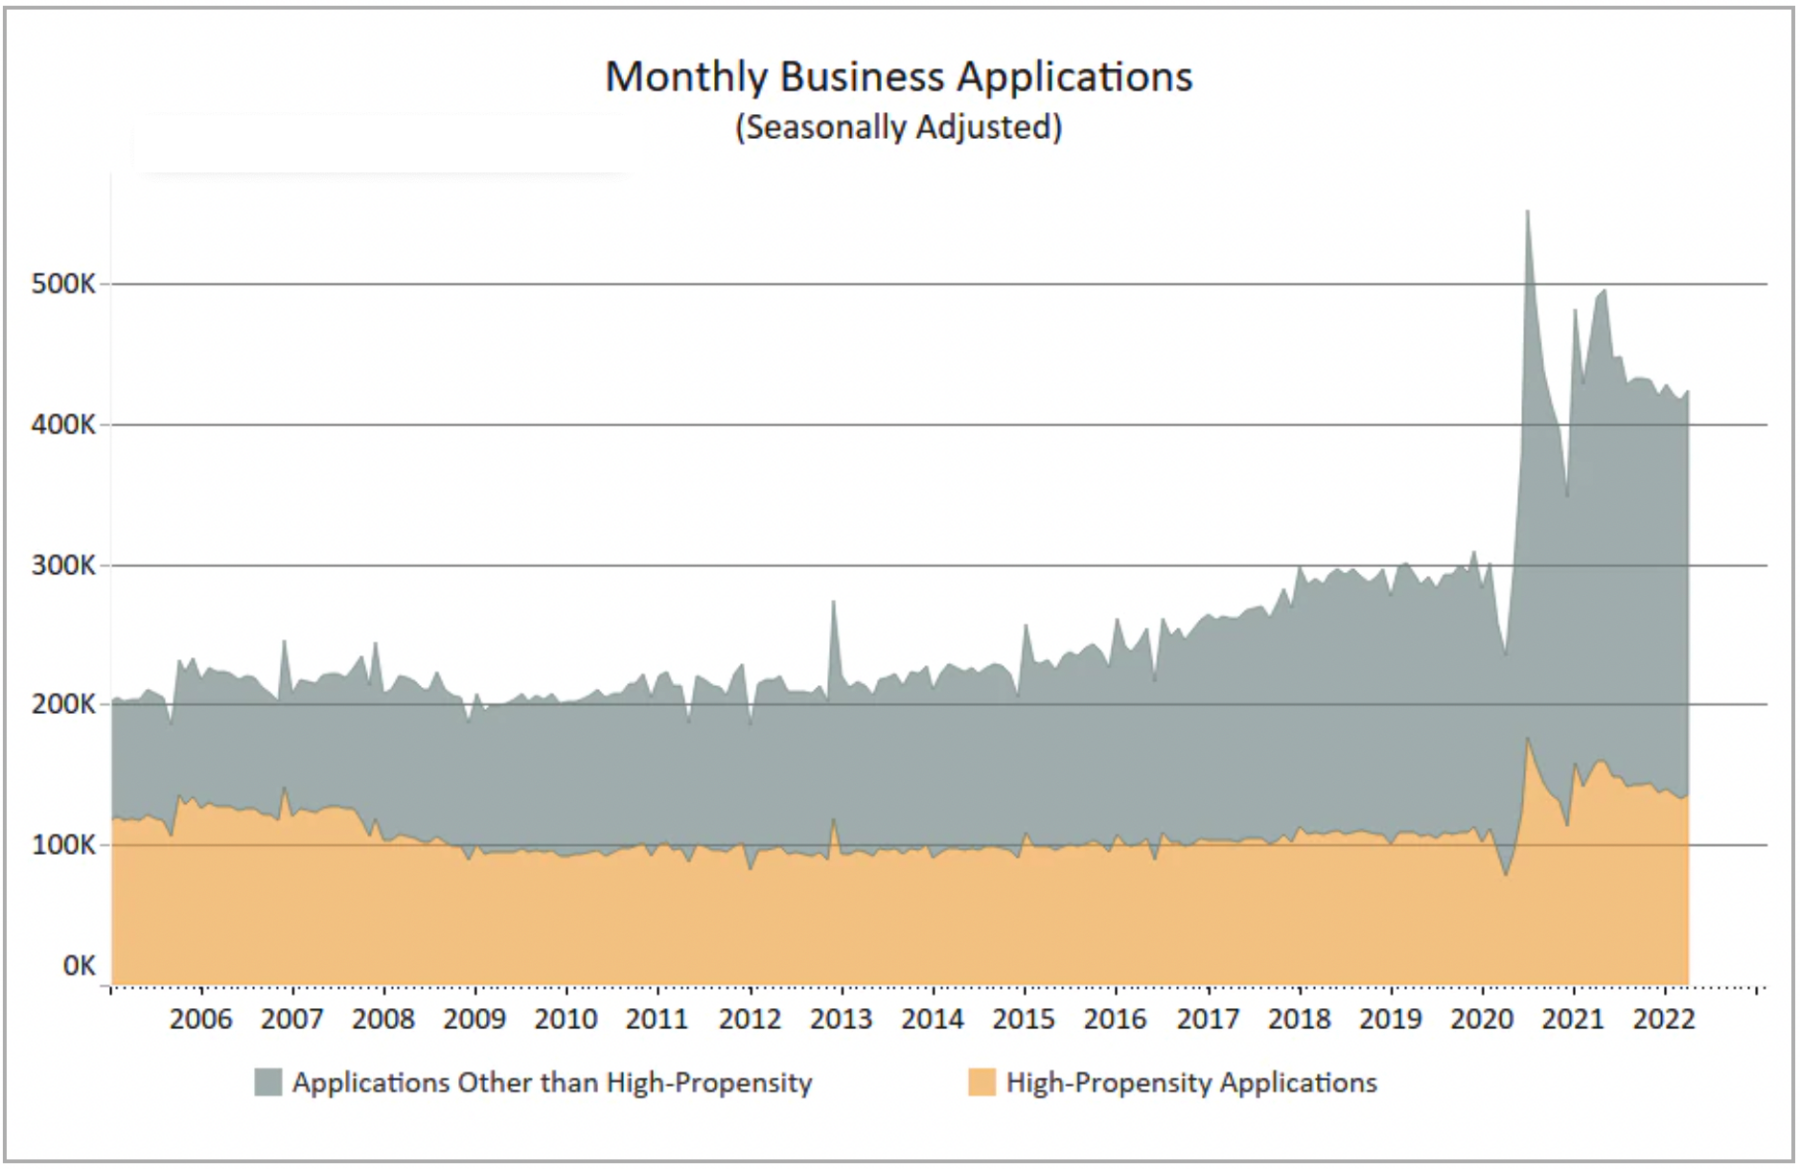Select the 300K y-axis label
This screenshot has height=1169, width=1800.
click(63, 566)
